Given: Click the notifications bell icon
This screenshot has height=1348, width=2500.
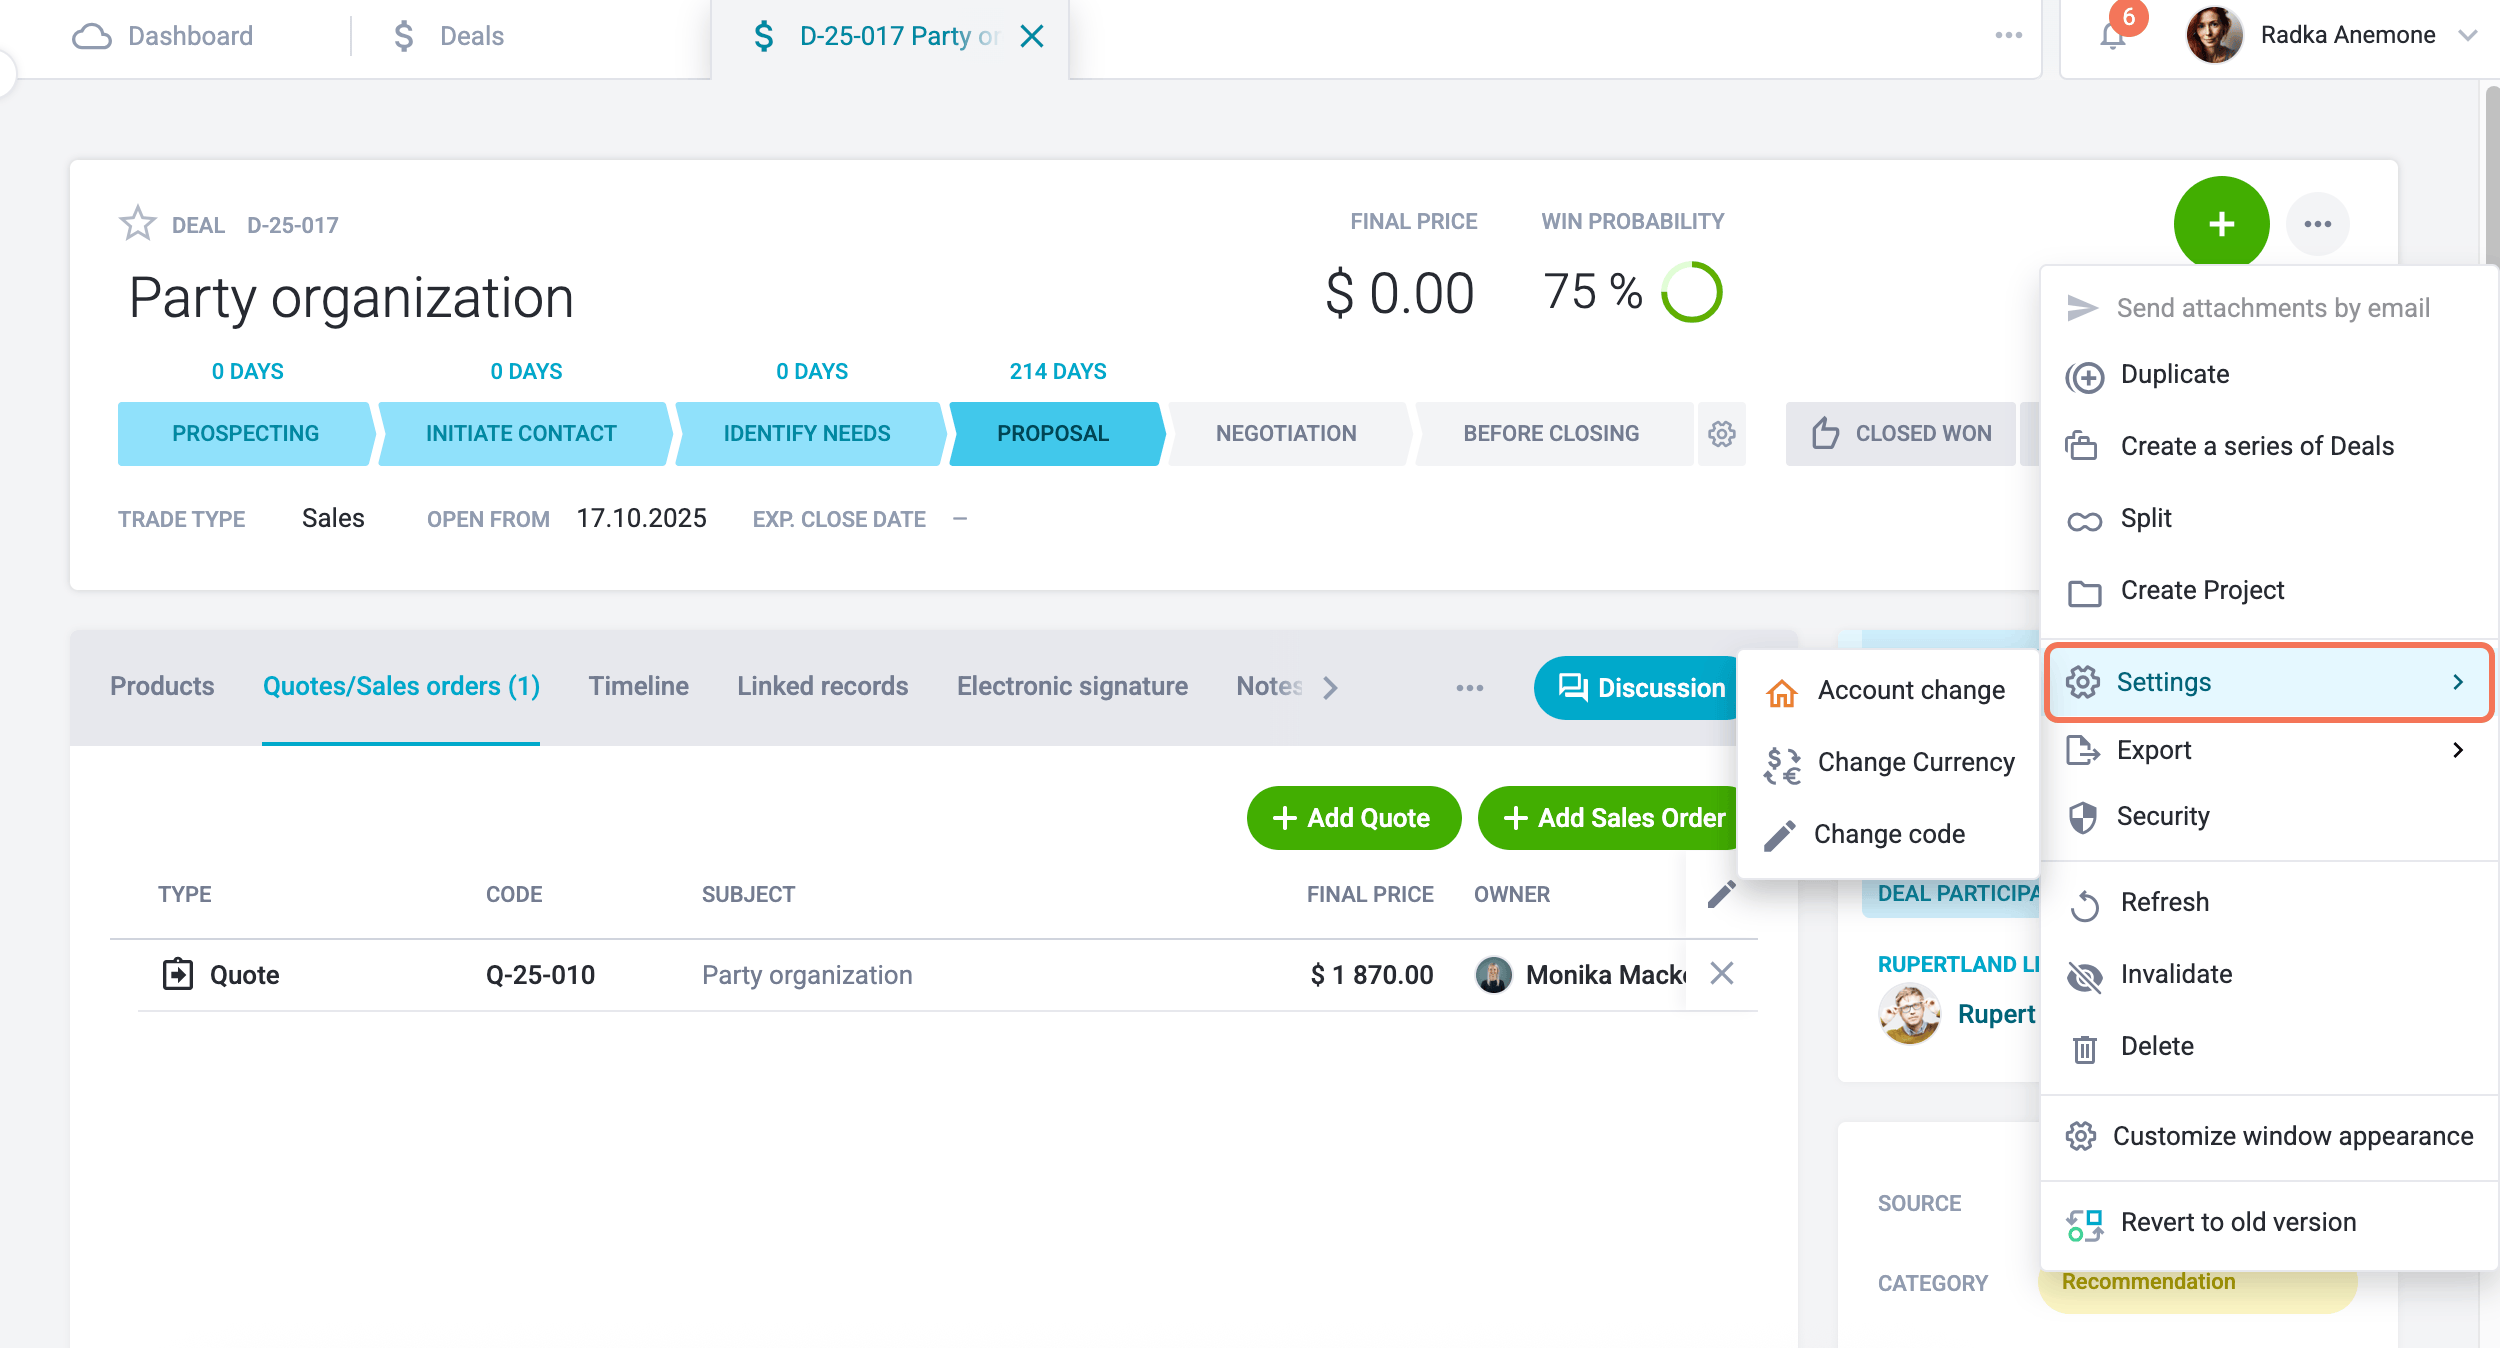Looking at the screenshot, I should tap(2112, 36).
